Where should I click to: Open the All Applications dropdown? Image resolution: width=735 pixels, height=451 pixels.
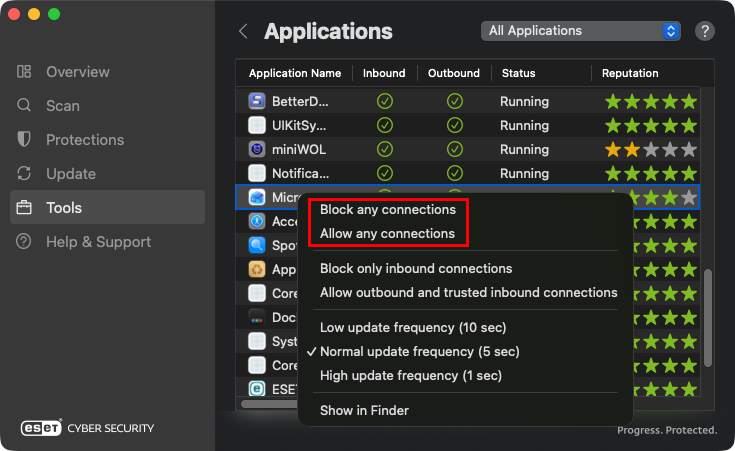tap(580, 31)
